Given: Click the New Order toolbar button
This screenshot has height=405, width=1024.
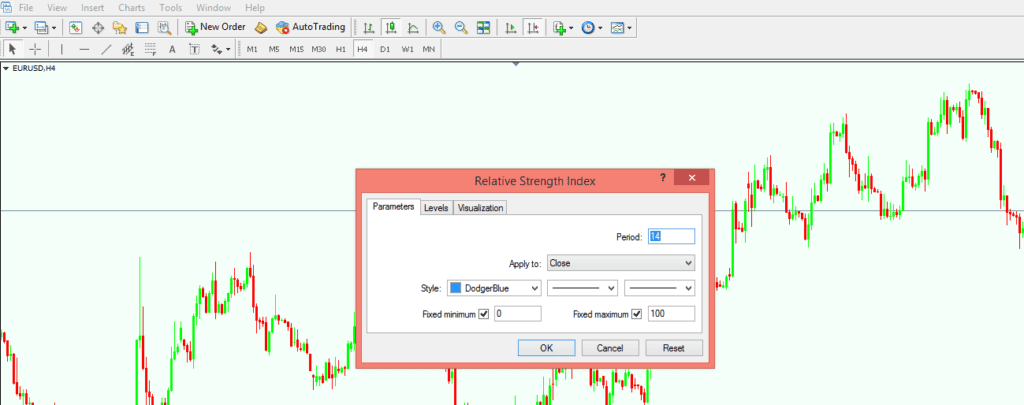Looking at the screenshot, I should click(x=216, y=27).
